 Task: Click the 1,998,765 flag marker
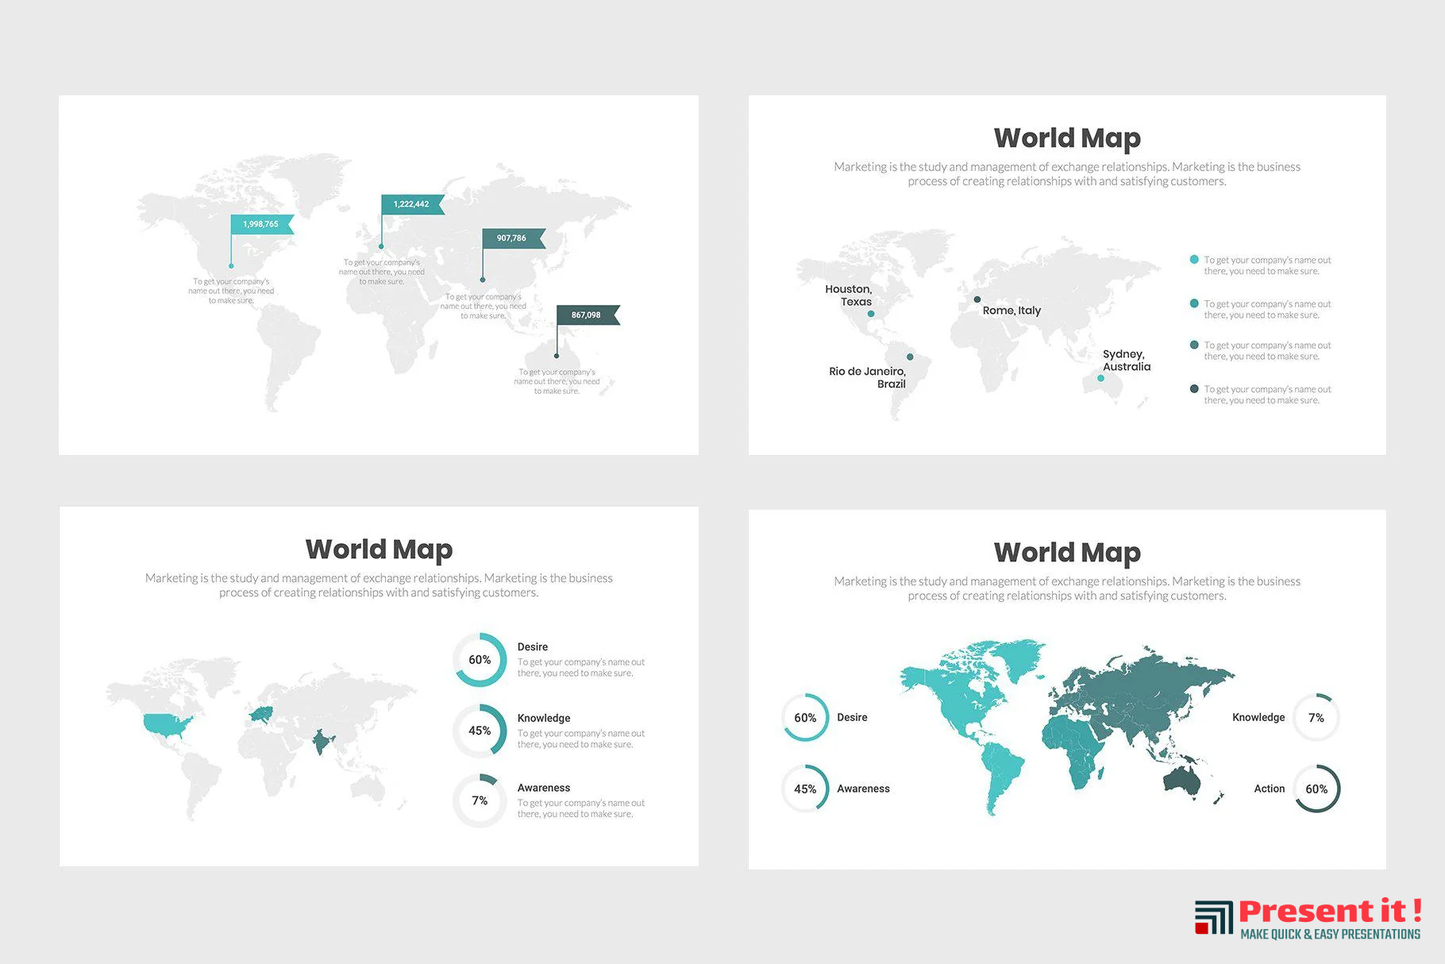[x=262, y=224]
